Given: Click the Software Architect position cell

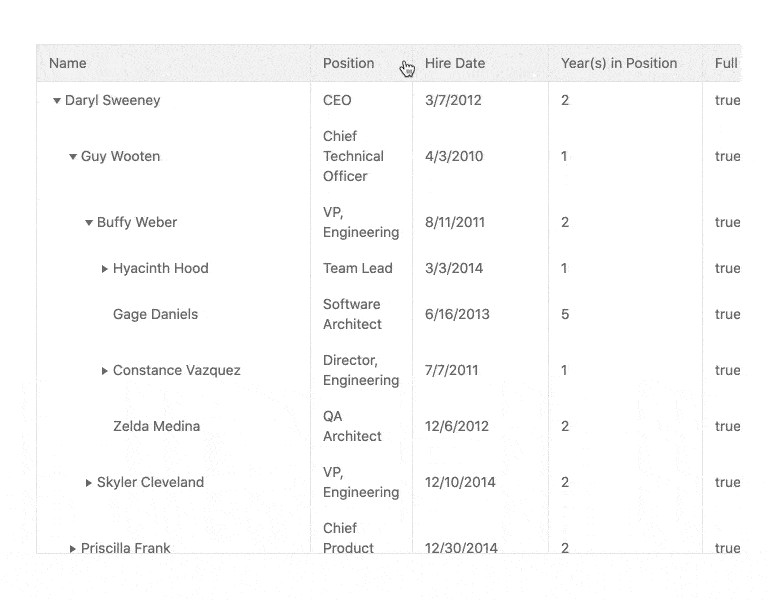Looking at the screenshot, I should (x=352, y=314).
